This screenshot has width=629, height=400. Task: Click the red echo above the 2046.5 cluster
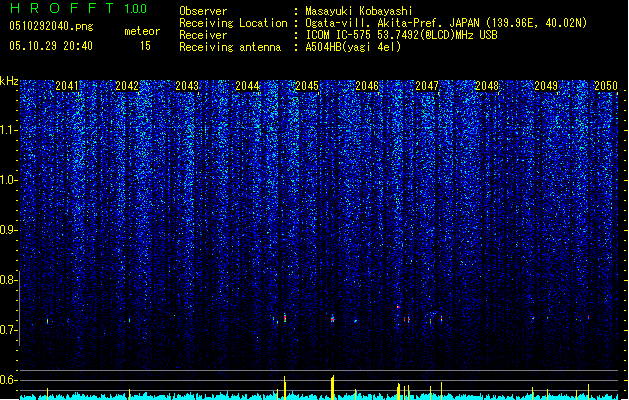pos(398,307)
